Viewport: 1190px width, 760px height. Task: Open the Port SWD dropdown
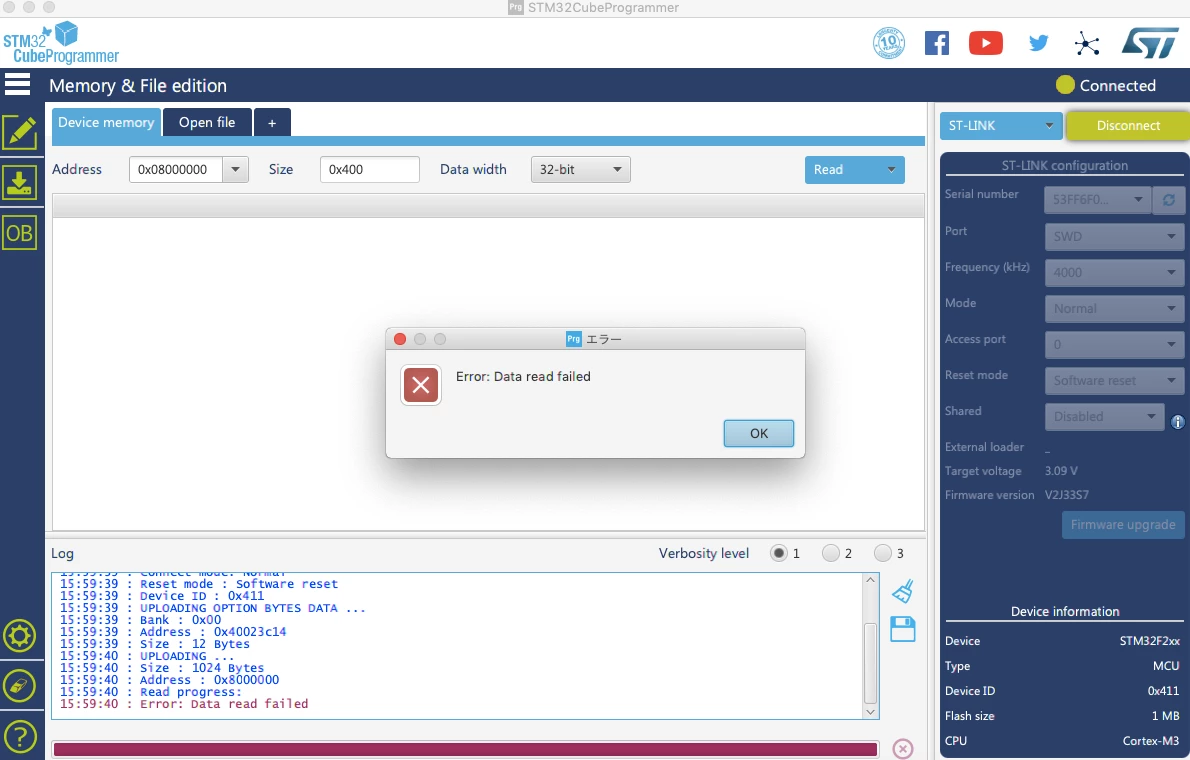click(x=1114, y=236)
